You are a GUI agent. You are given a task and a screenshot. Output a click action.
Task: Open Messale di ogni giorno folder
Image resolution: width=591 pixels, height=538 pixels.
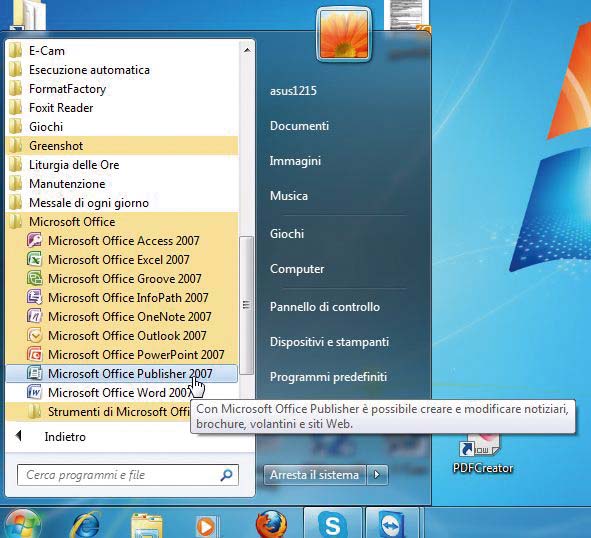pyautogui.click(x=122, y=203)
